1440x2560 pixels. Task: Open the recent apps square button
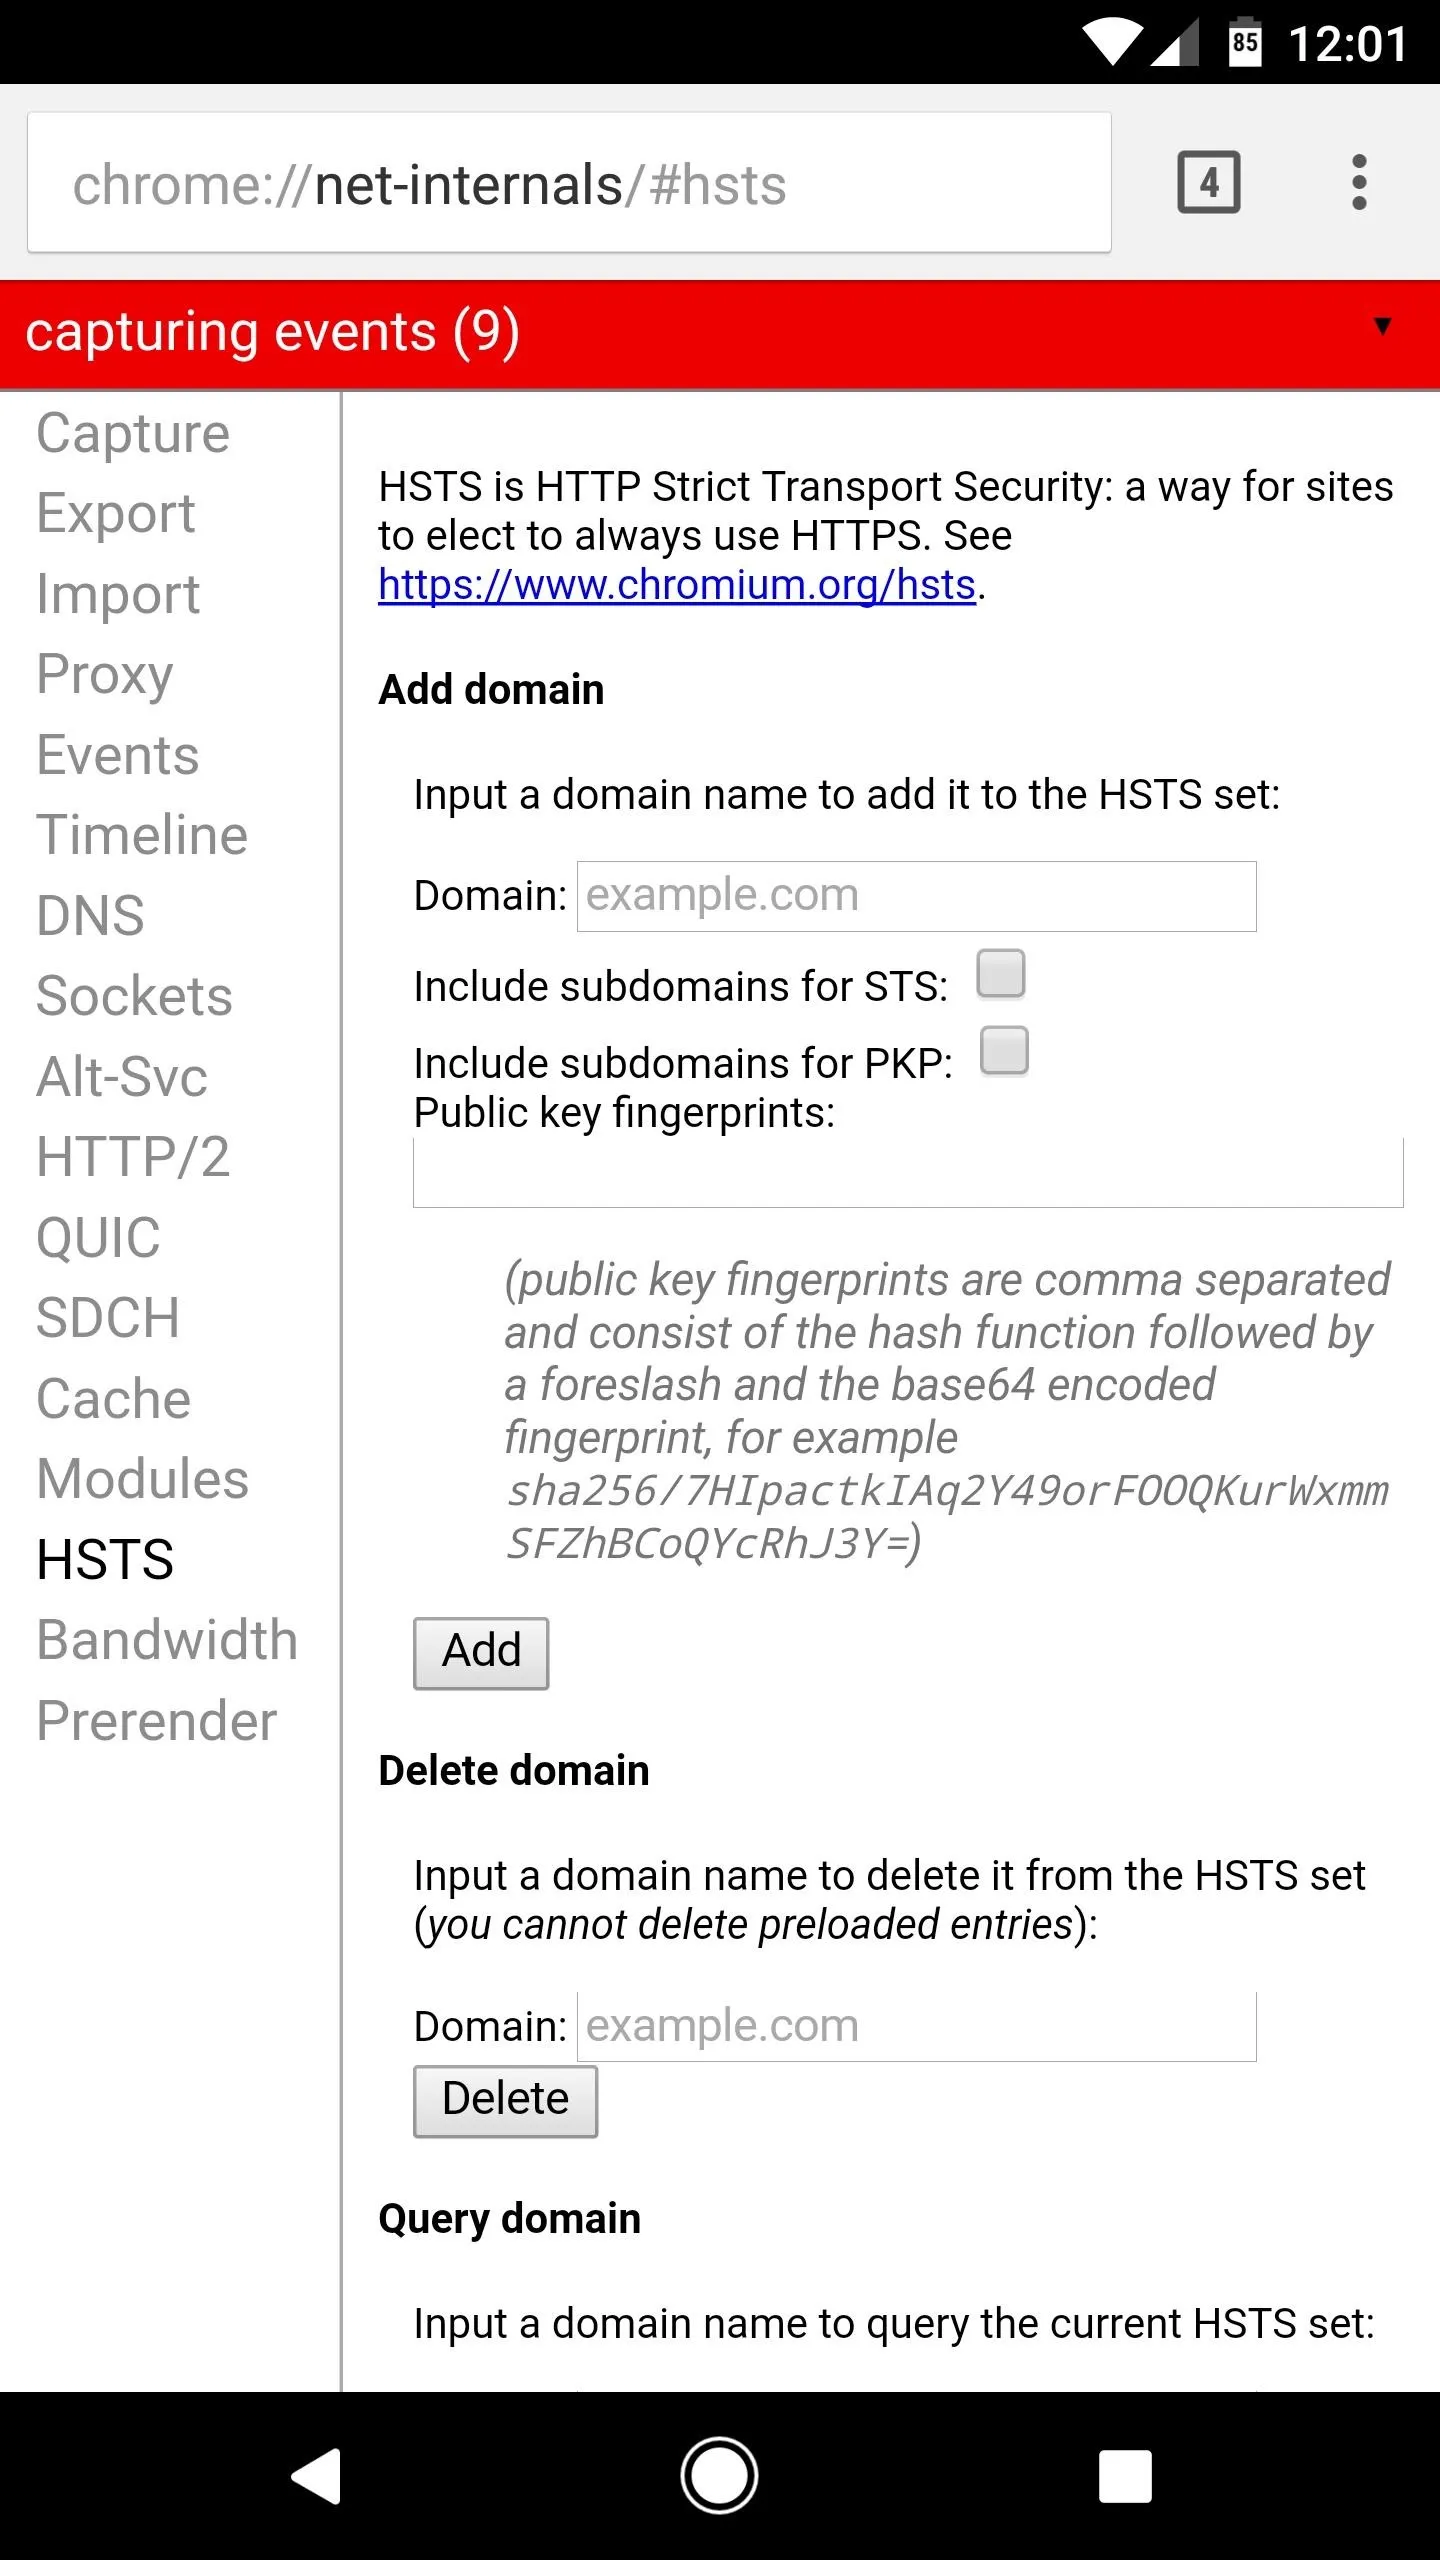tap(1125, 2476)
